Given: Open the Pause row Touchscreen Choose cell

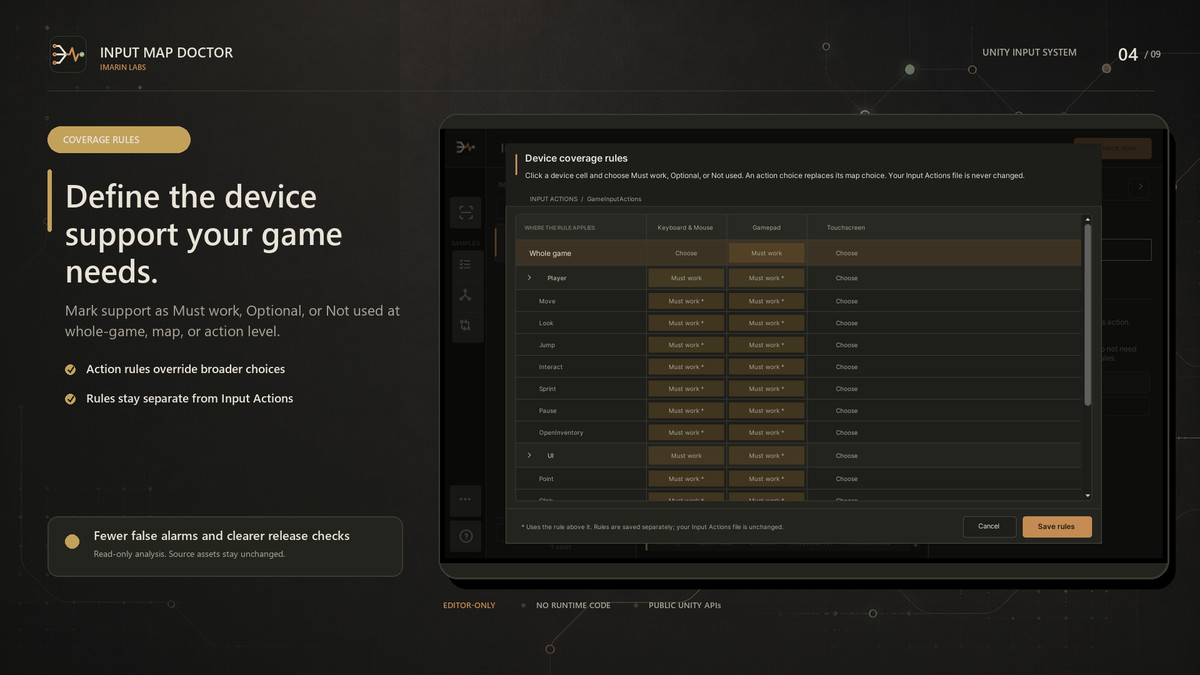Looking at the screenshot, I should coord(847,411).
